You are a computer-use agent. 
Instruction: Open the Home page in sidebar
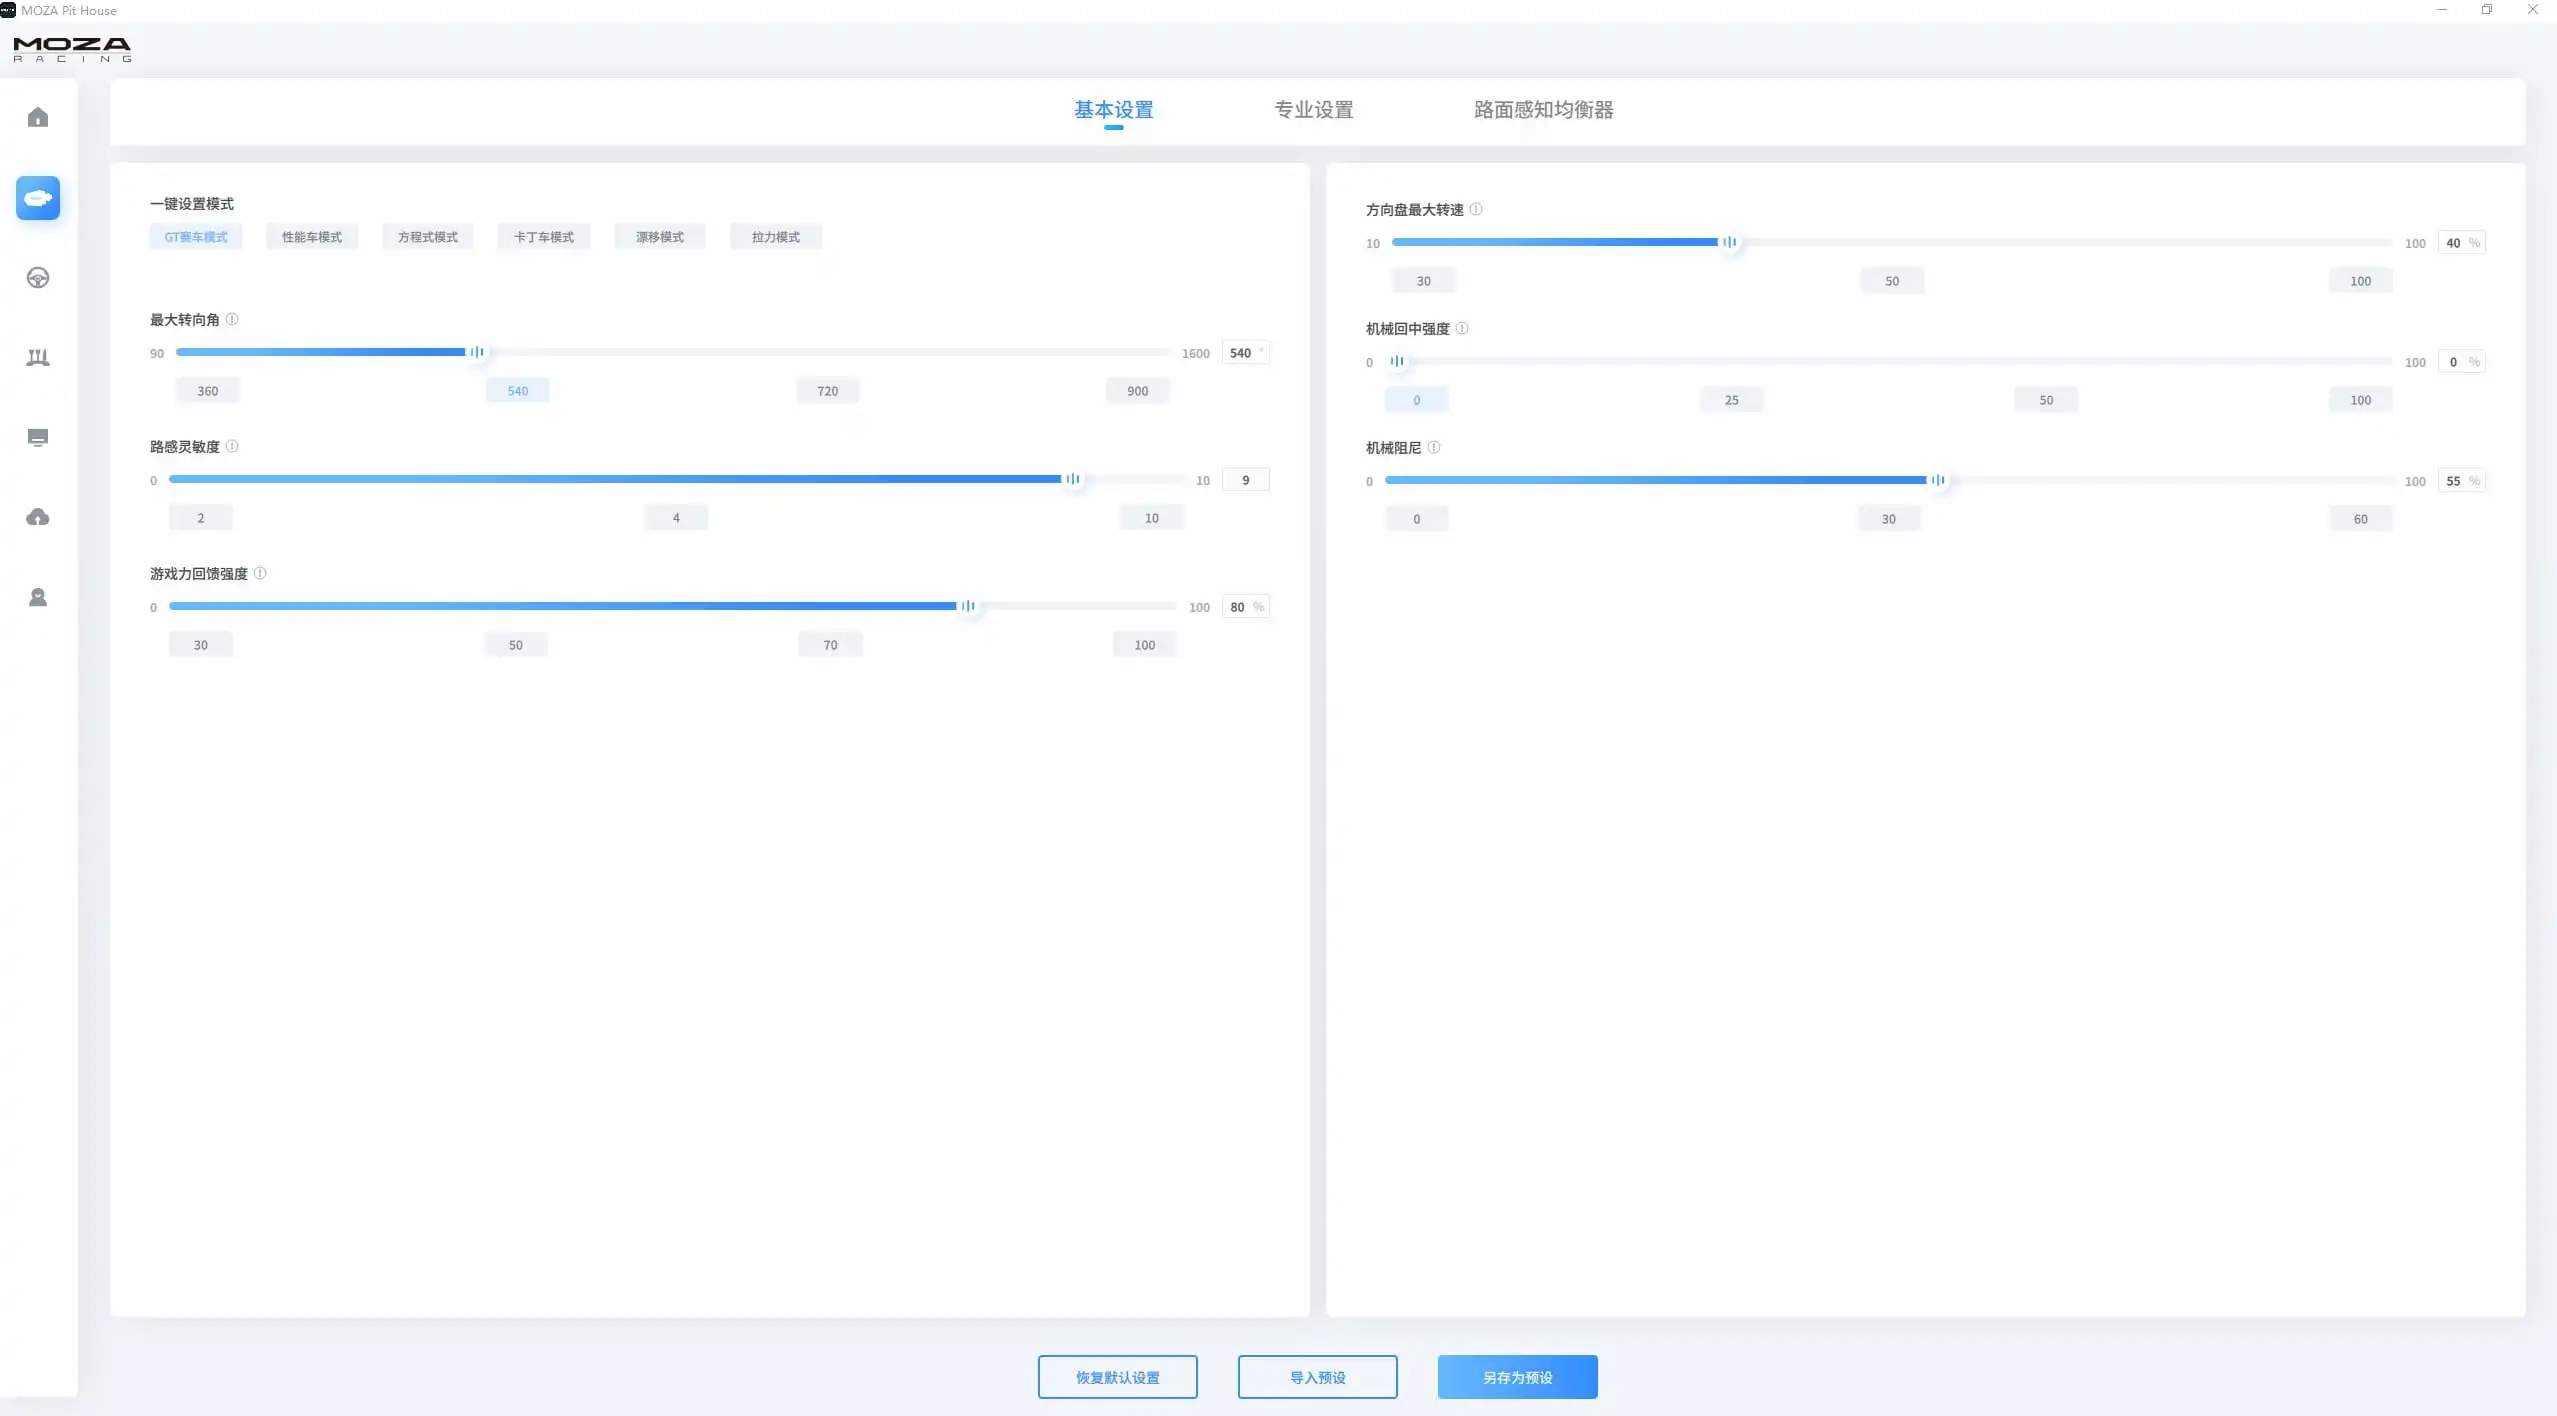pos(38,118)
